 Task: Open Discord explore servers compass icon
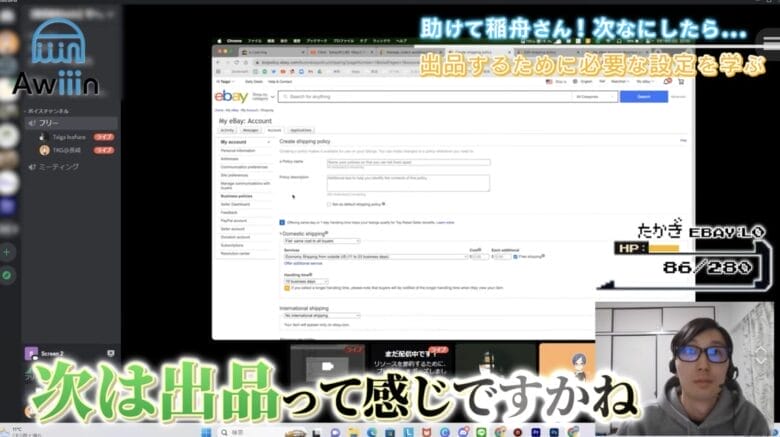click(7, 275)
